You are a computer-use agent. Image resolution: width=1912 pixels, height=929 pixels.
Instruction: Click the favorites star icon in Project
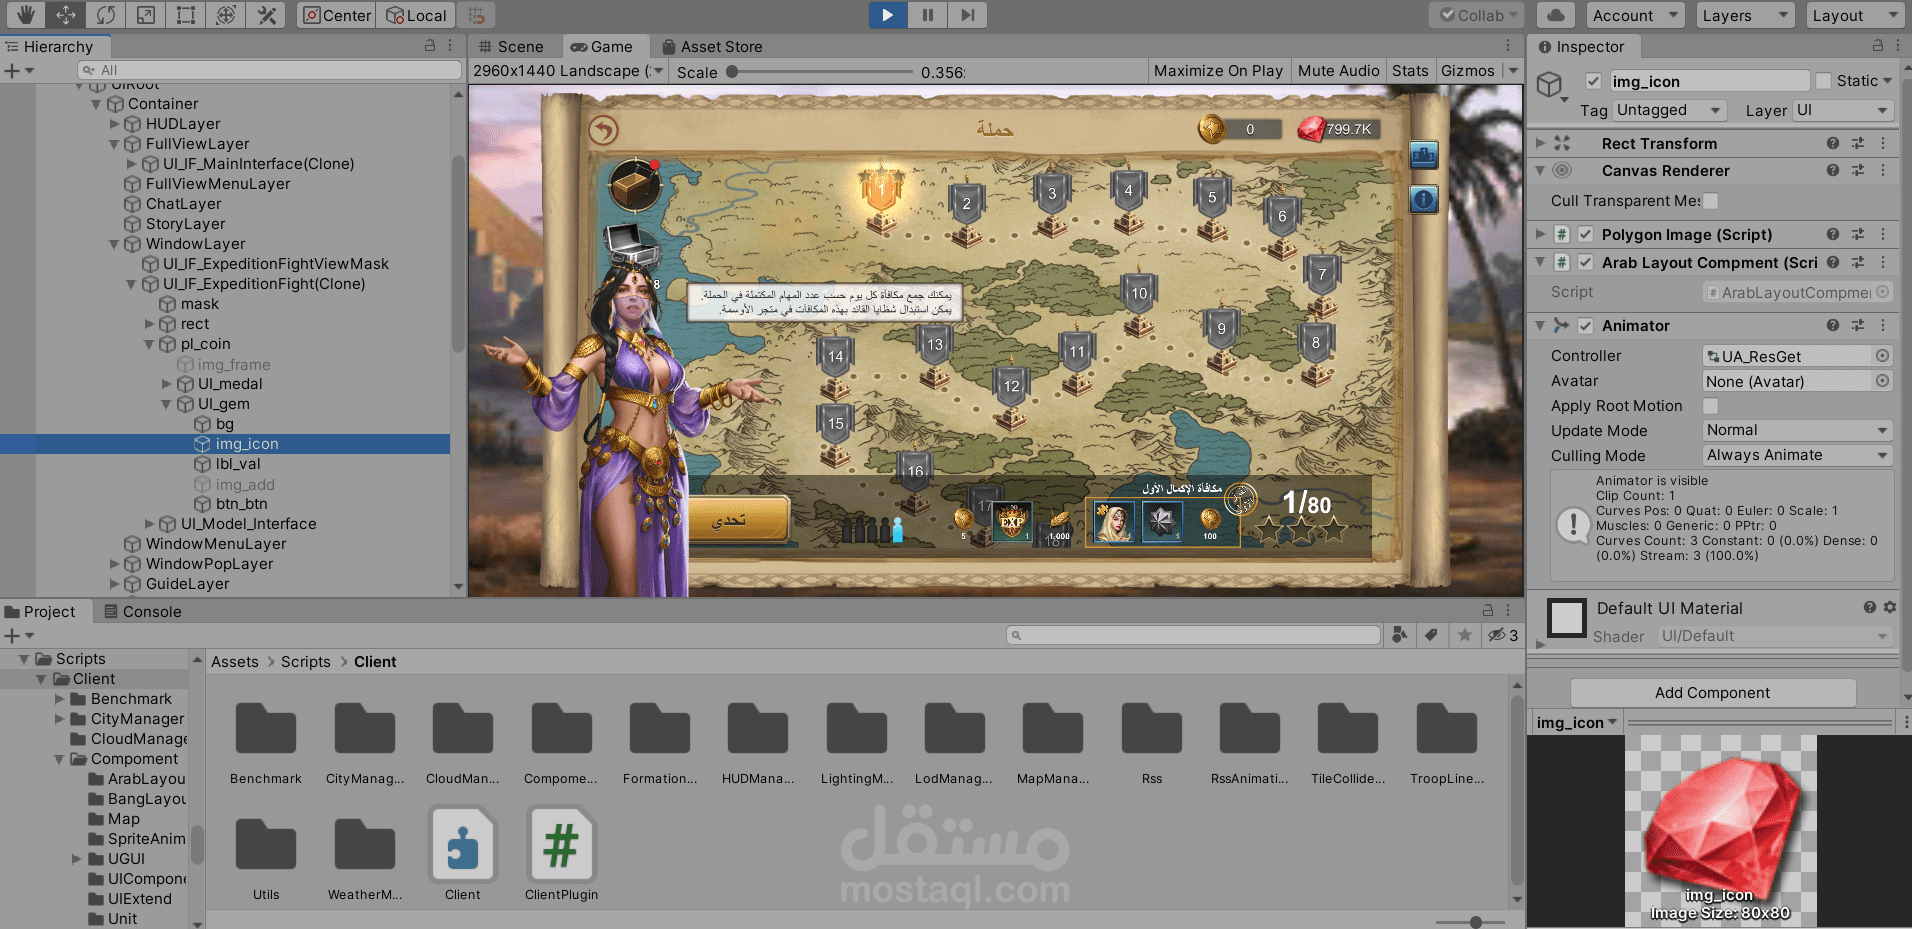1465,635
